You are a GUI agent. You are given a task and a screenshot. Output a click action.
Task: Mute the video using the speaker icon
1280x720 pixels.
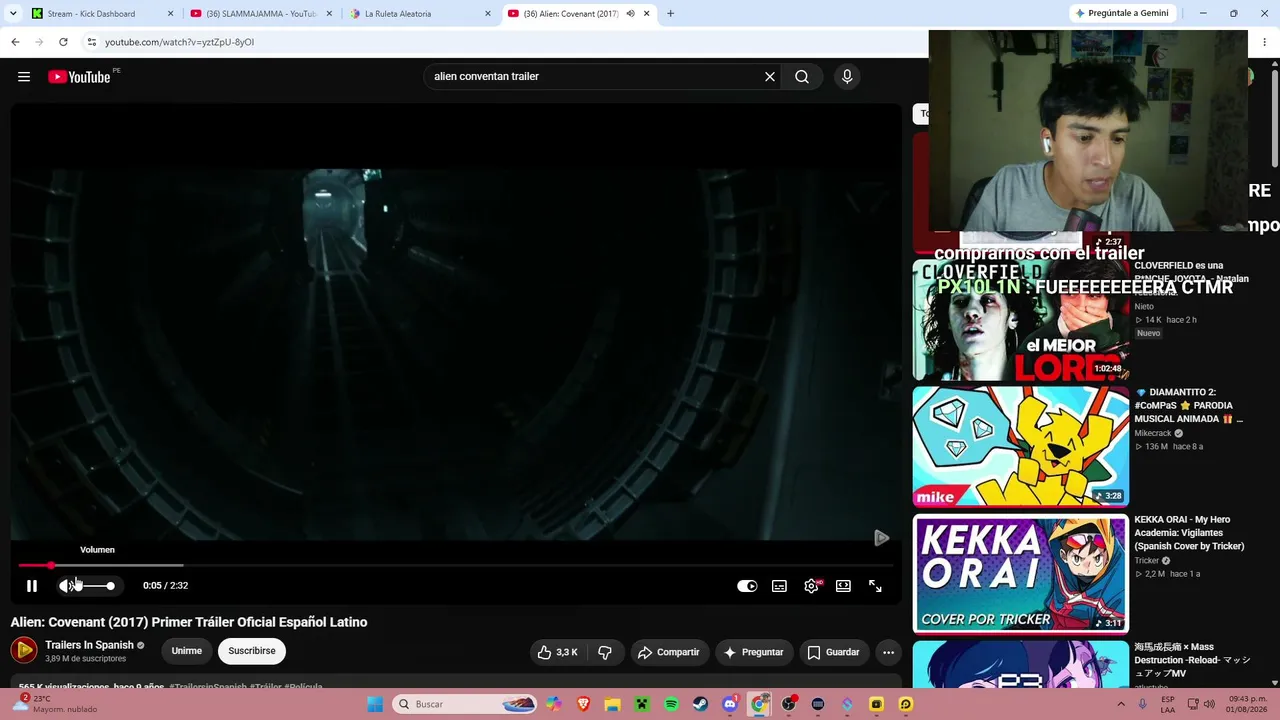coord(66,586)
